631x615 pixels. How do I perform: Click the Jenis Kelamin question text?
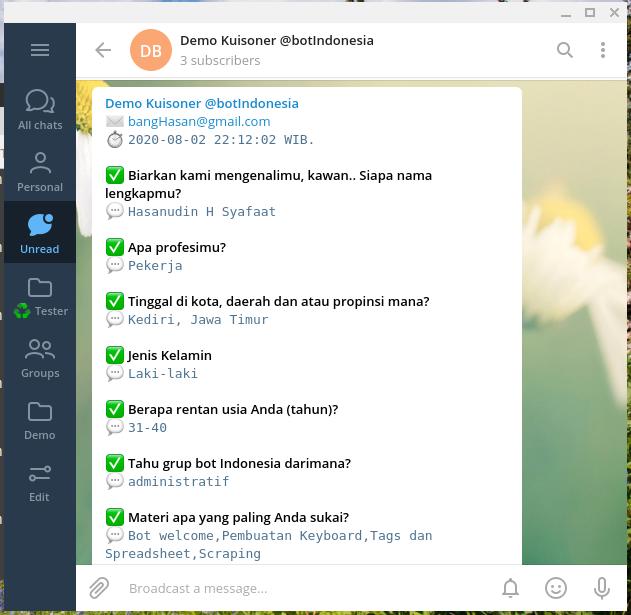169,355
